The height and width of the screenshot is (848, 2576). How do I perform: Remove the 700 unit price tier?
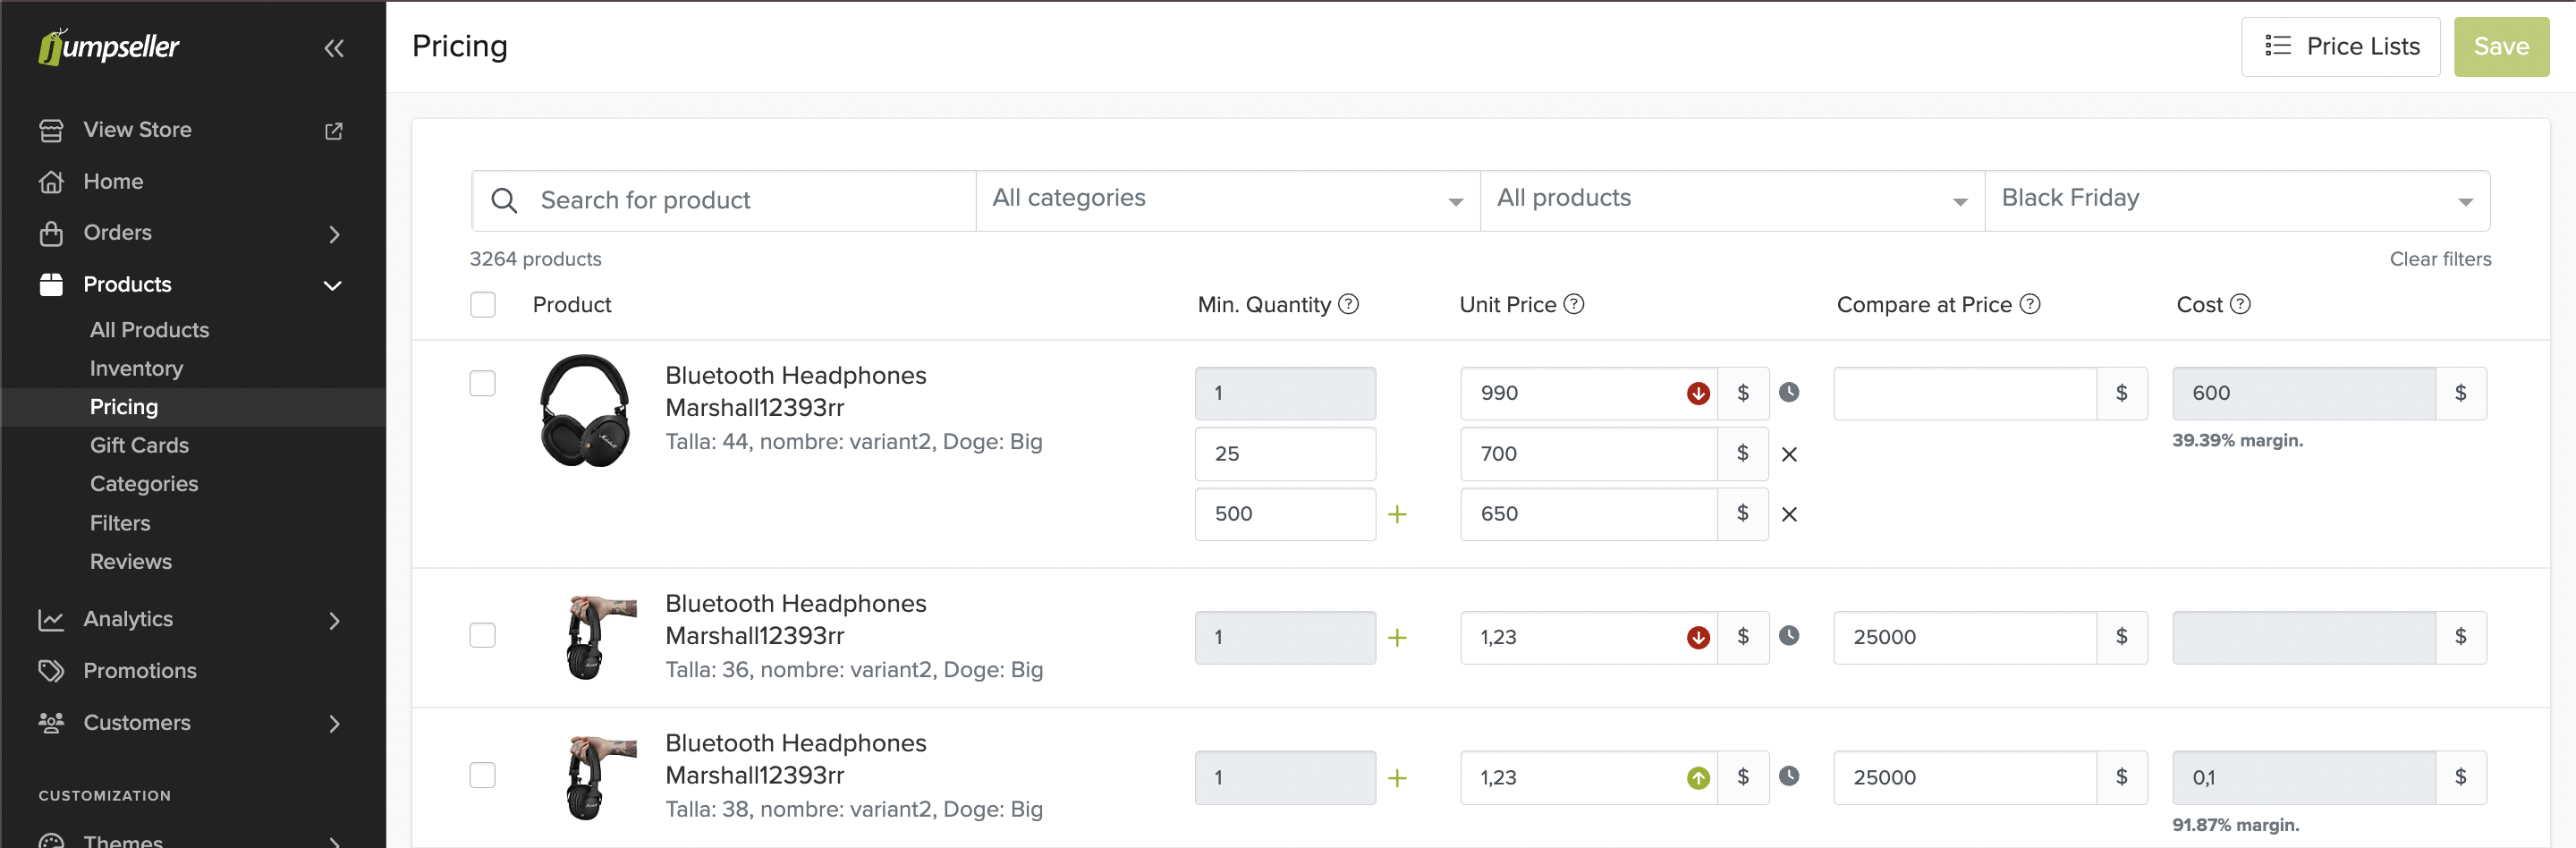click(1789, 454)
